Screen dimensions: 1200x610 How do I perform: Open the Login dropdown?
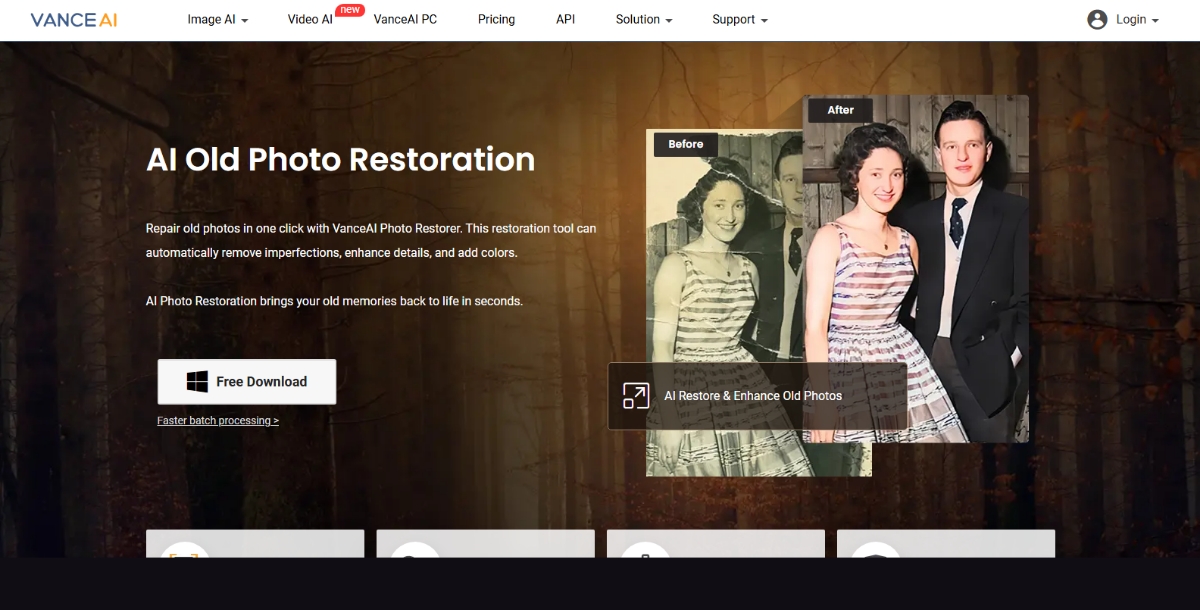(1137, 19)
